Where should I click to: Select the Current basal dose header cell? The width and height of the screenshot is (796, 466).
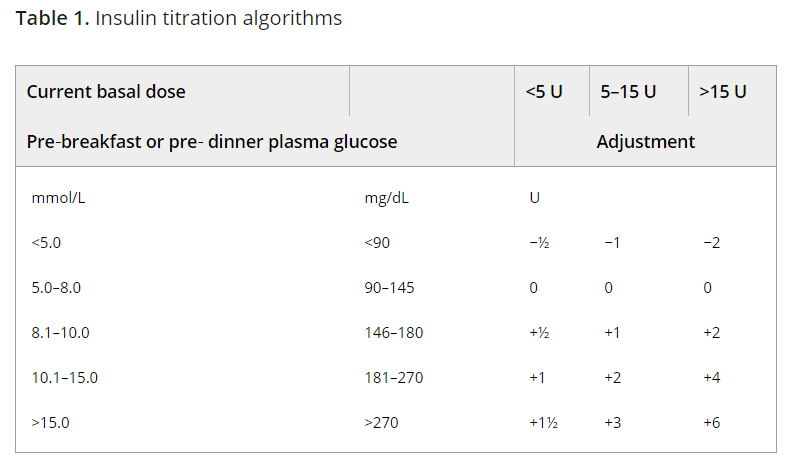pyautogui.click(x=106, y=92)
